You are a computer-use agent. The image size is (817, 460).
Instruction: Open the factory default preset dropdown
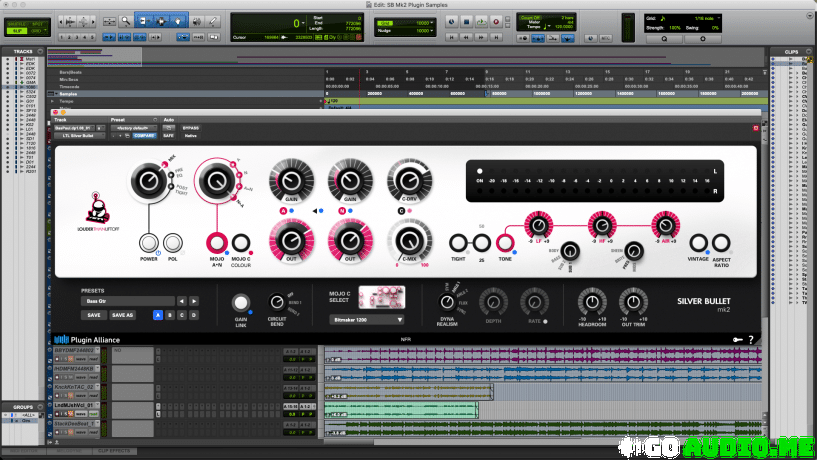137,128
